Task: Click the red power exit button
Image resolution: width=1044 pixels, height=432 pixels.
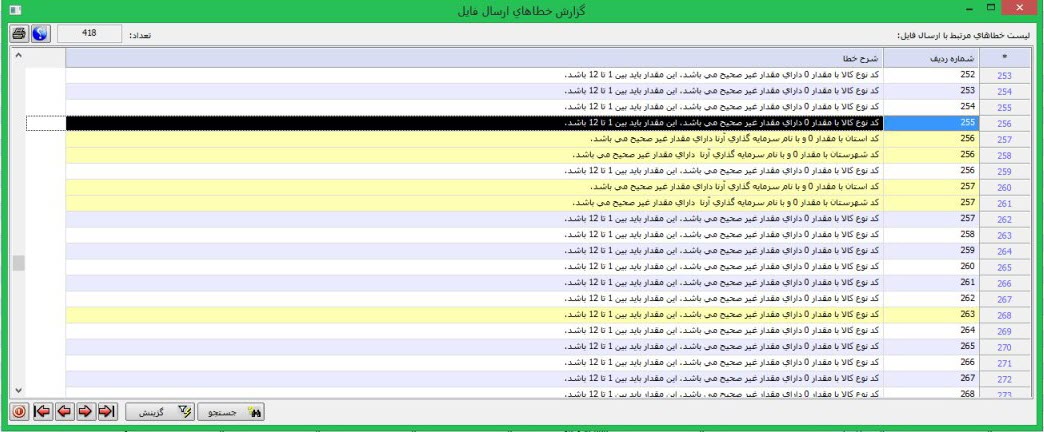Action: pos(19,411)
